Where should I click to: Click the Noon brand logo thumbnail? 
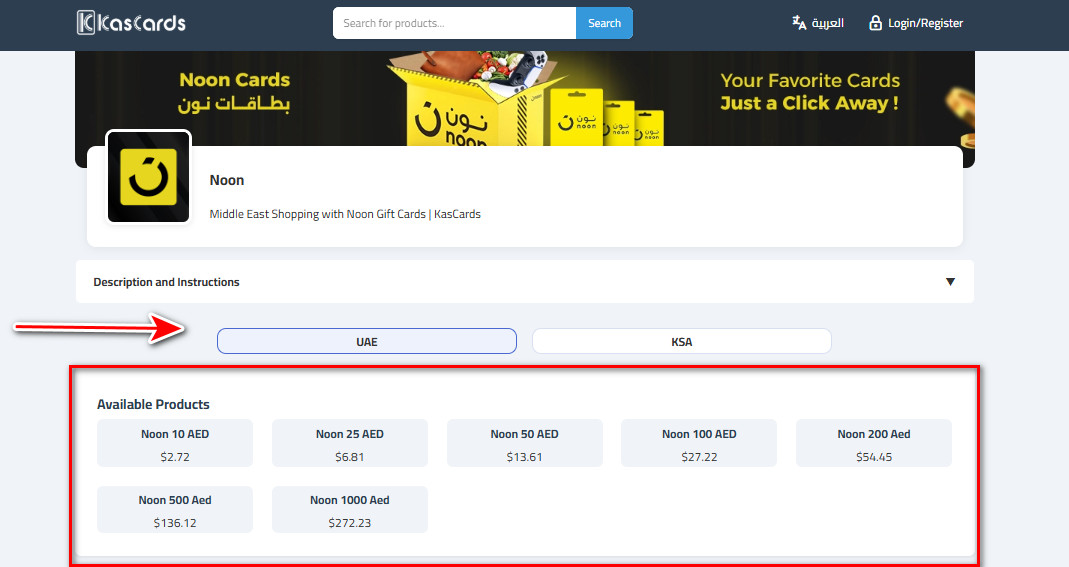(x=149, y=177)
